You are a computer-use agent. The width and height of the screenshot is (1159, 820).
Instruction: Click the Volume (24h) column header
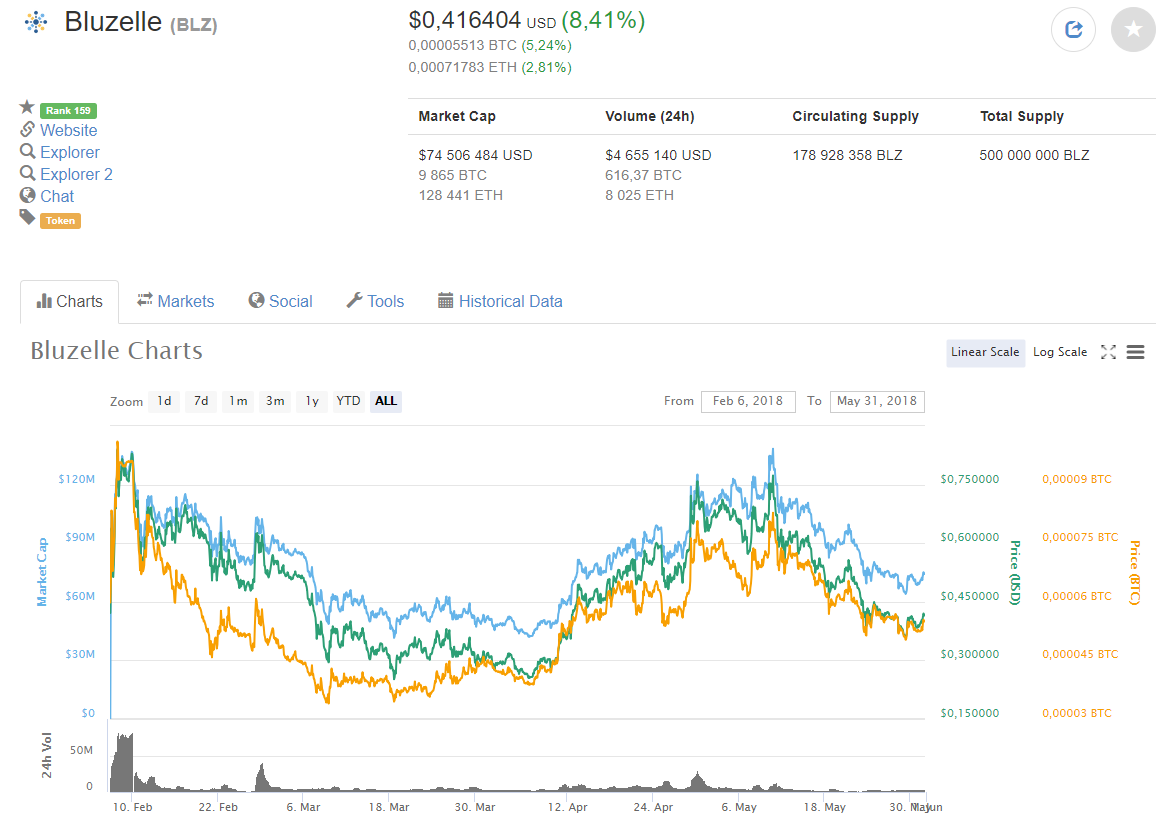tap(650, 117)
